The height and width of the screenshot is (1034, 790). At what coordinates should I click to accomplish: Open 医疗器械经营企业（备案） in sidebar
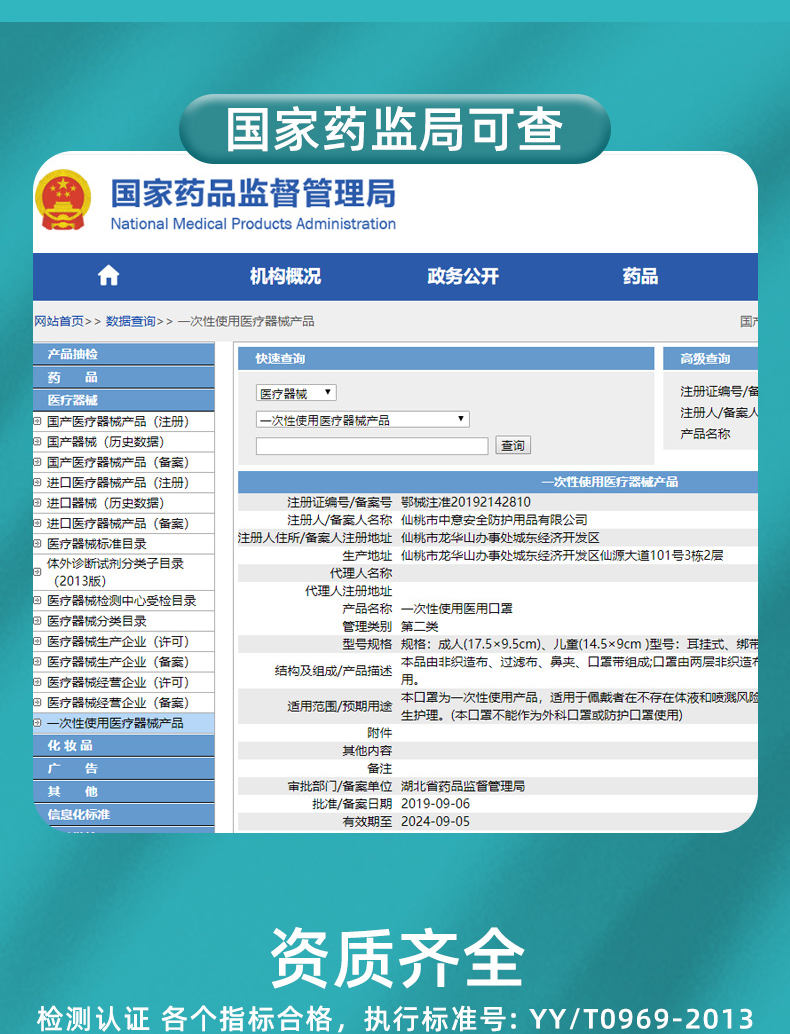118,703
